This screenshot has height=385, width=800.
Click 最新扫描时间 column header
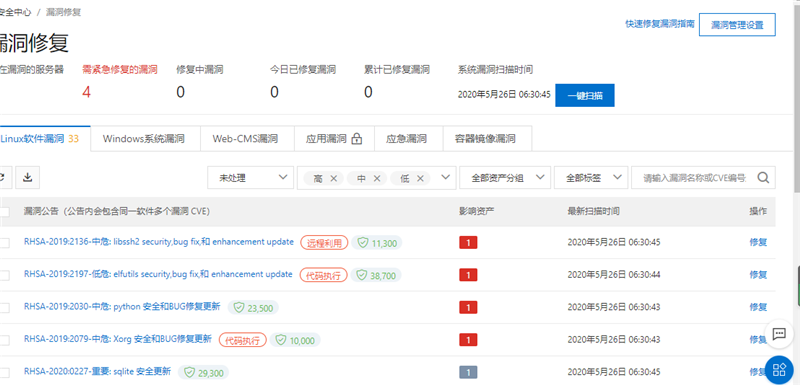[x=594, y=211]
